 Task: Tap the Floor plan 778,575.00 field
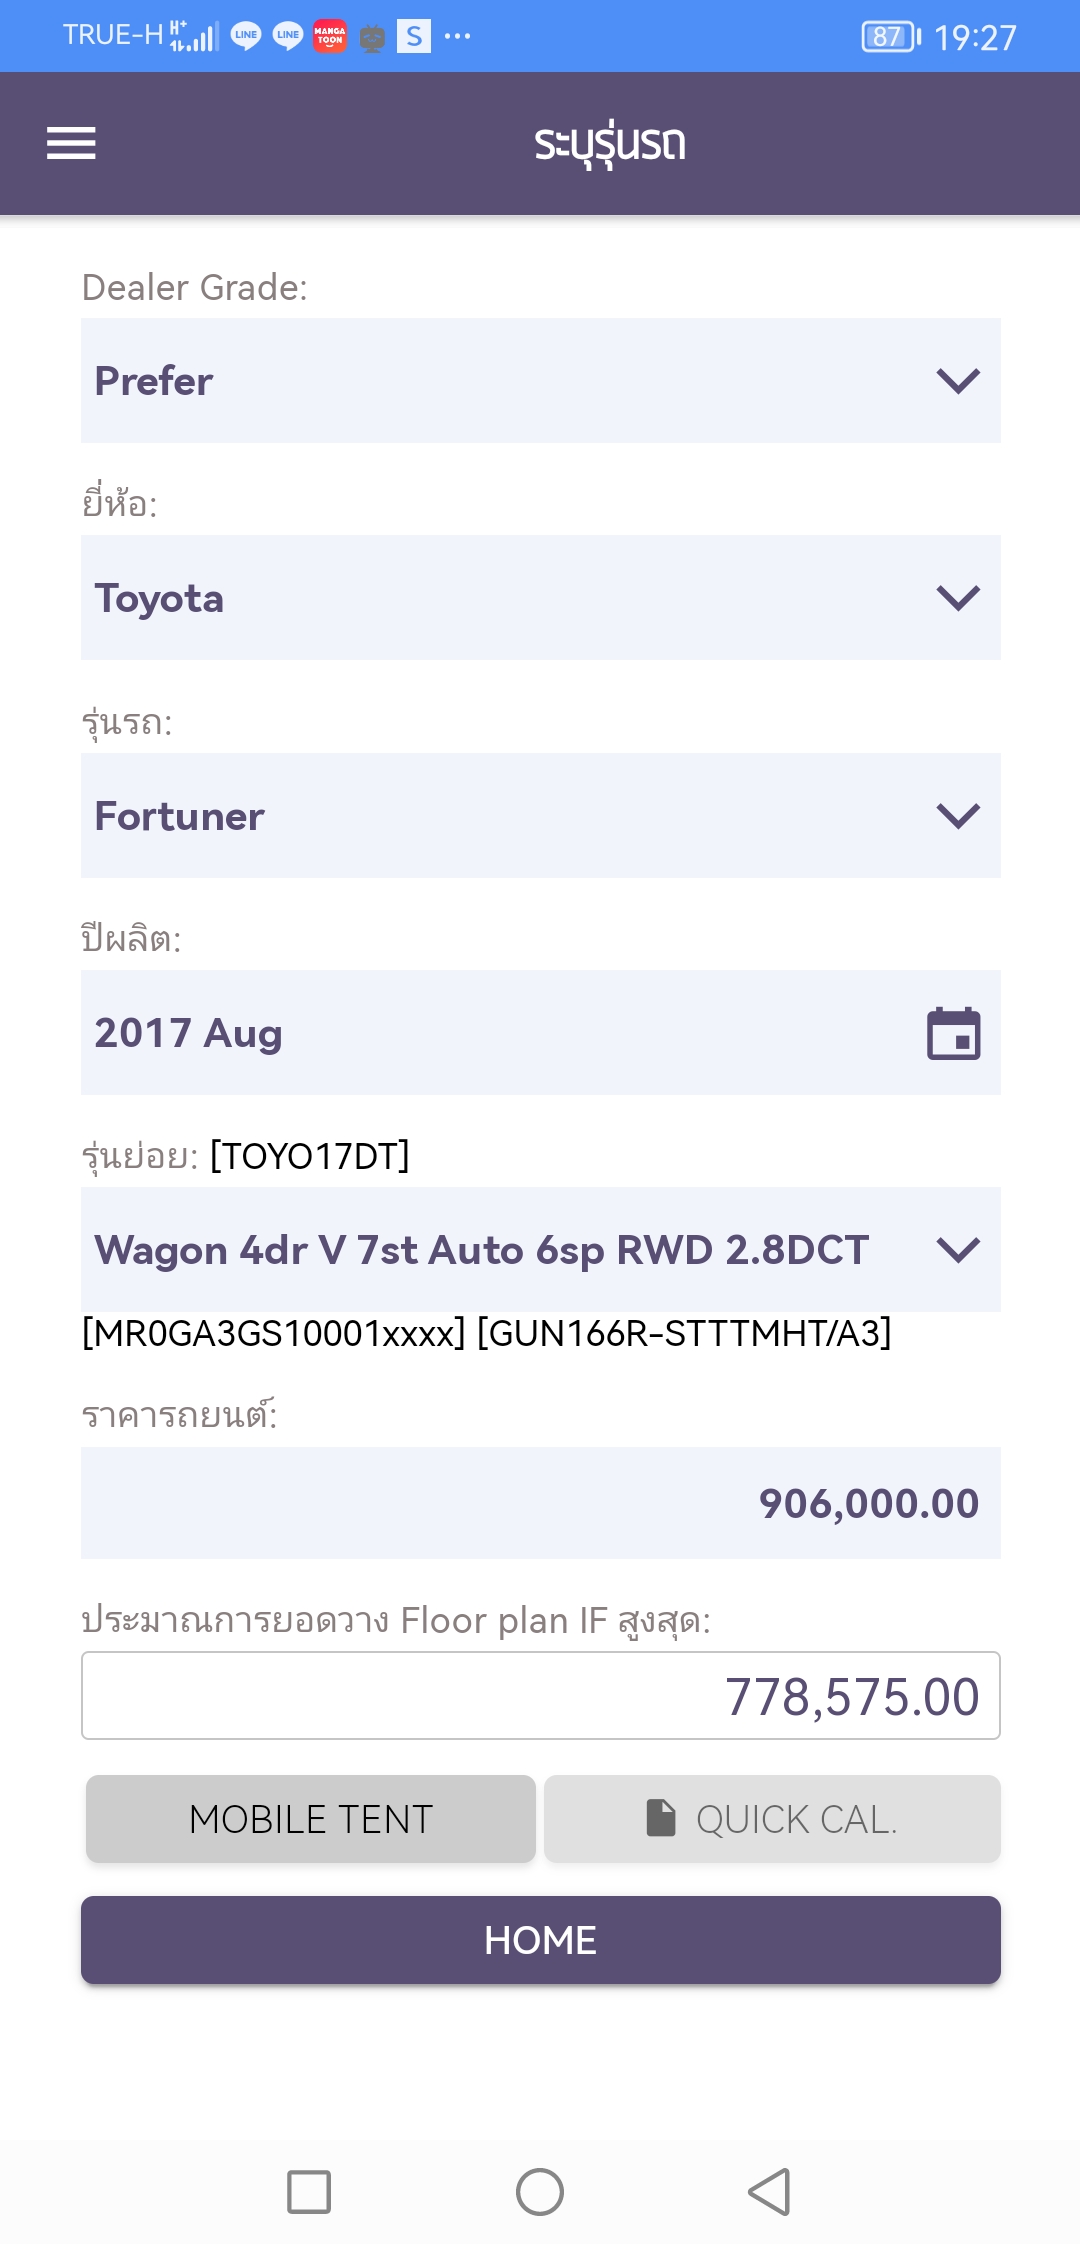(x=540, y=1696)
